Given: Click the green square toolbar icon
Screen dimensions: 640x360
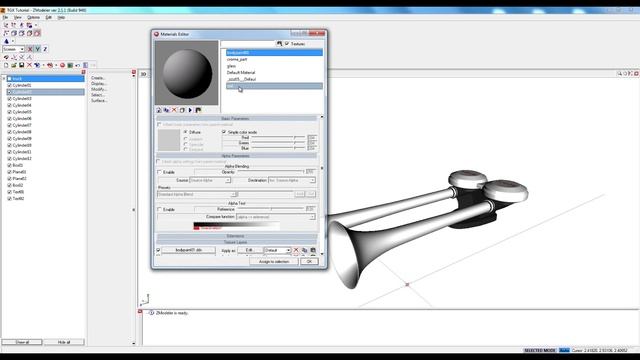Looking at the screenshot, I should (70, 65).
